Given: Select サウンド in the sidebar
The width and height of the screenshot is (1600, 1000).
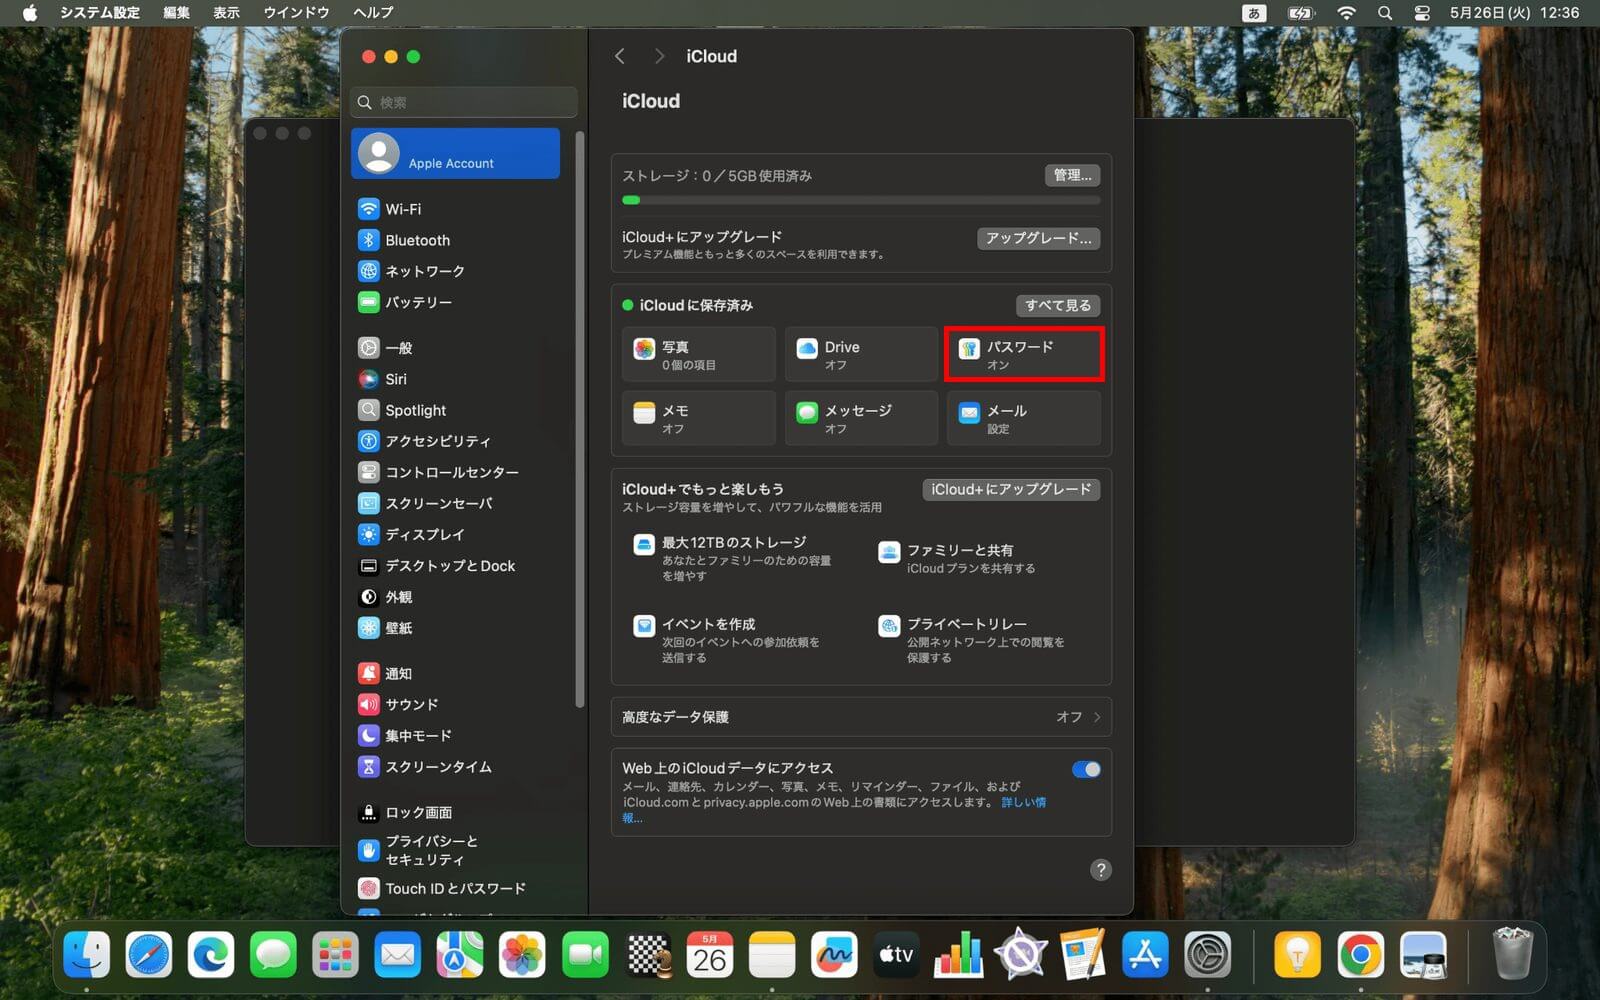Looking at the screenshot, I should (455, 704).
